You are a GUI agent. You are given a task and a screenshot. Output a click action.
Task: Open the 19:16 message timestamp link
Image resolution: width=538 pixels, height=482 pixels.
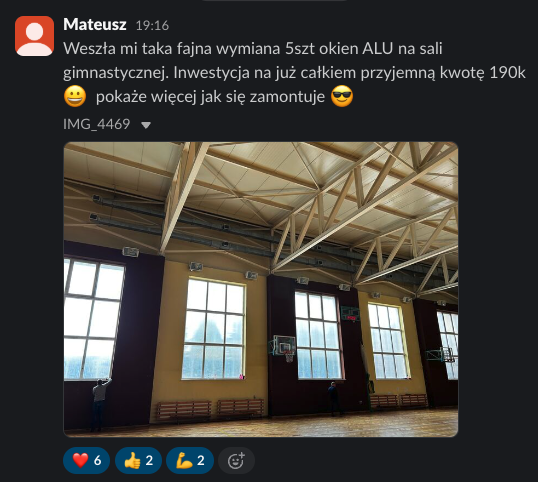(x=152, y=26)
